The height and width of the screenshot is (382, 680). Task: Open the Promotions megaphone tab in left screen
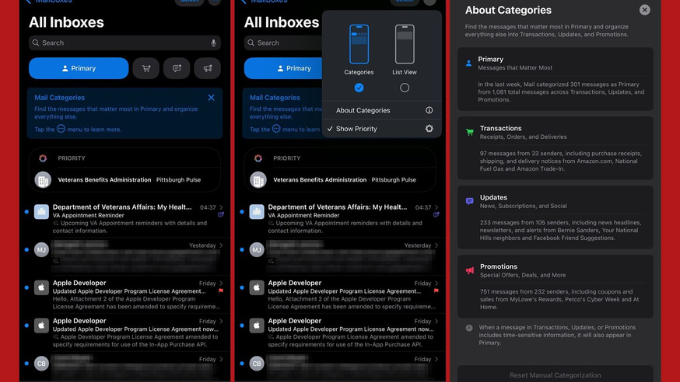[x=207, y=68]
